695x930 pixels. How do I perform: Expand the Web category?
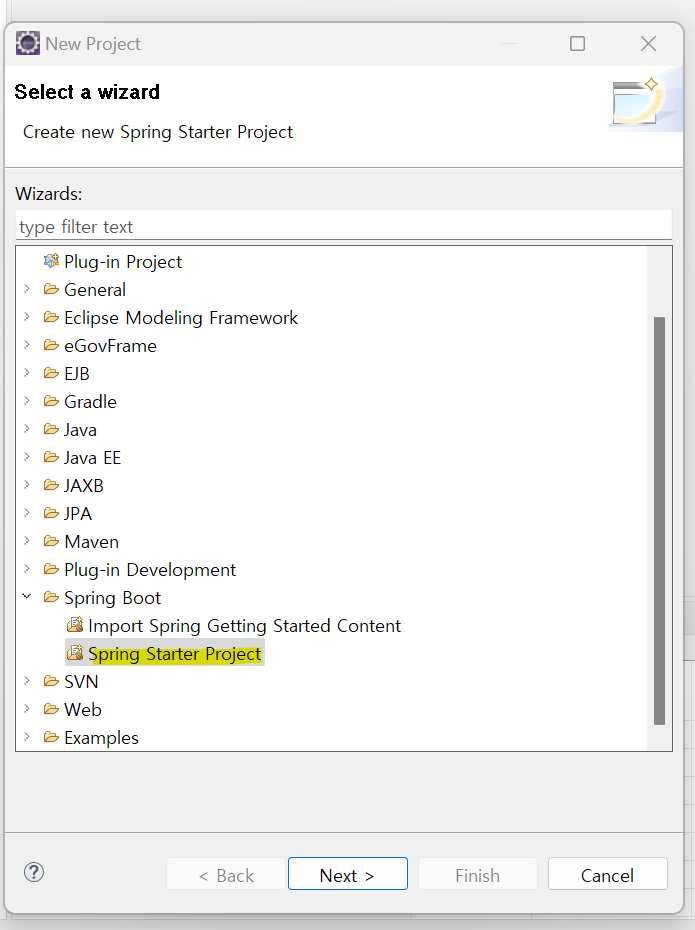[27, 709]
